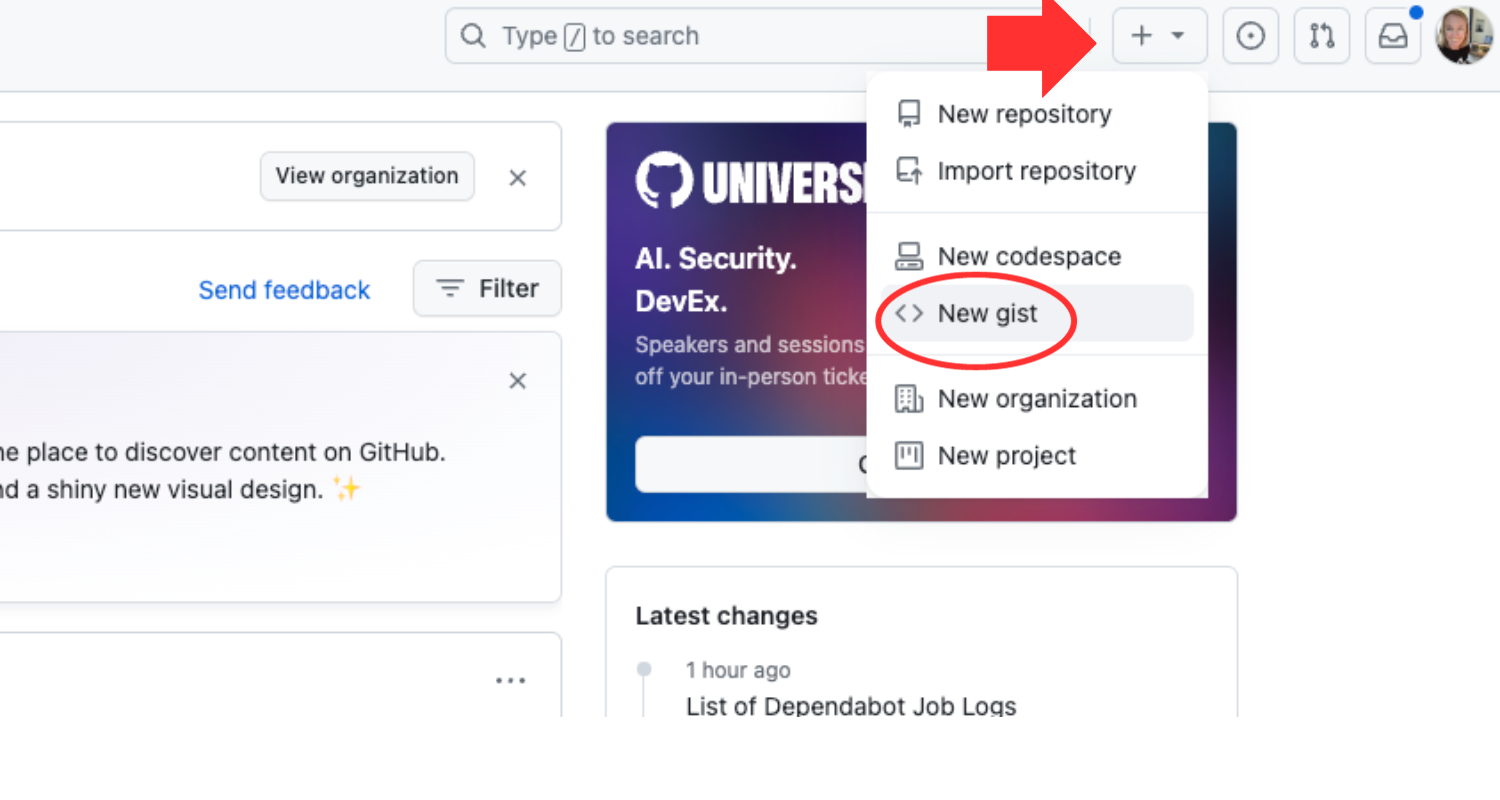Open the pull requests icon
1500x800 pixels.
click(1321, 36)
